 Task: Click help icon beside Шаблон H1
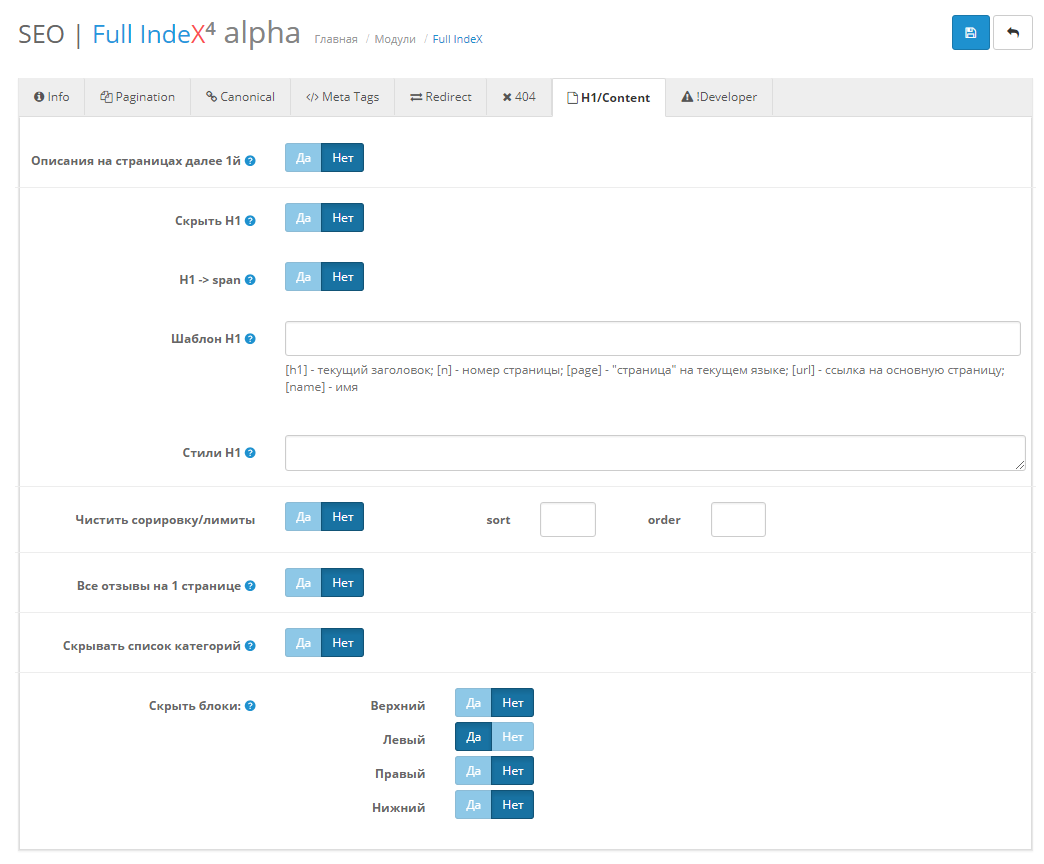click(250, 339)
